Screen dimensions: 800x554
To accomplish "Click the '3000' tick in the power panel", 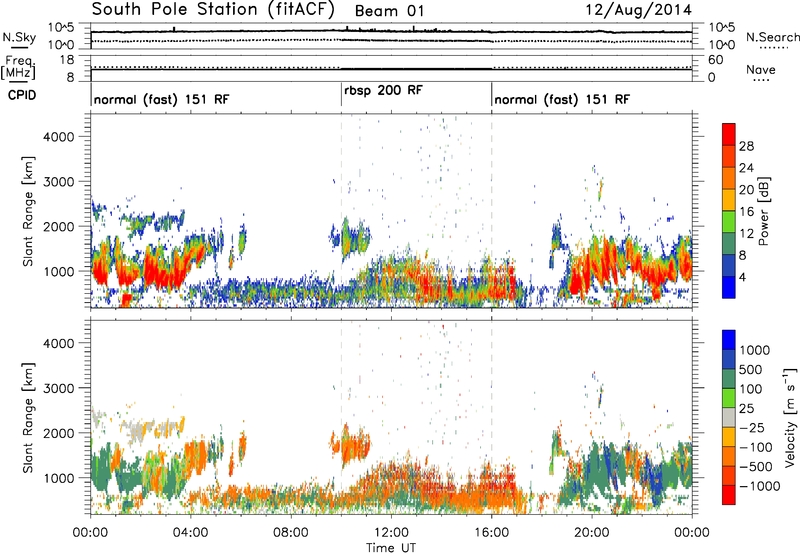I will (x=59, y=182).
